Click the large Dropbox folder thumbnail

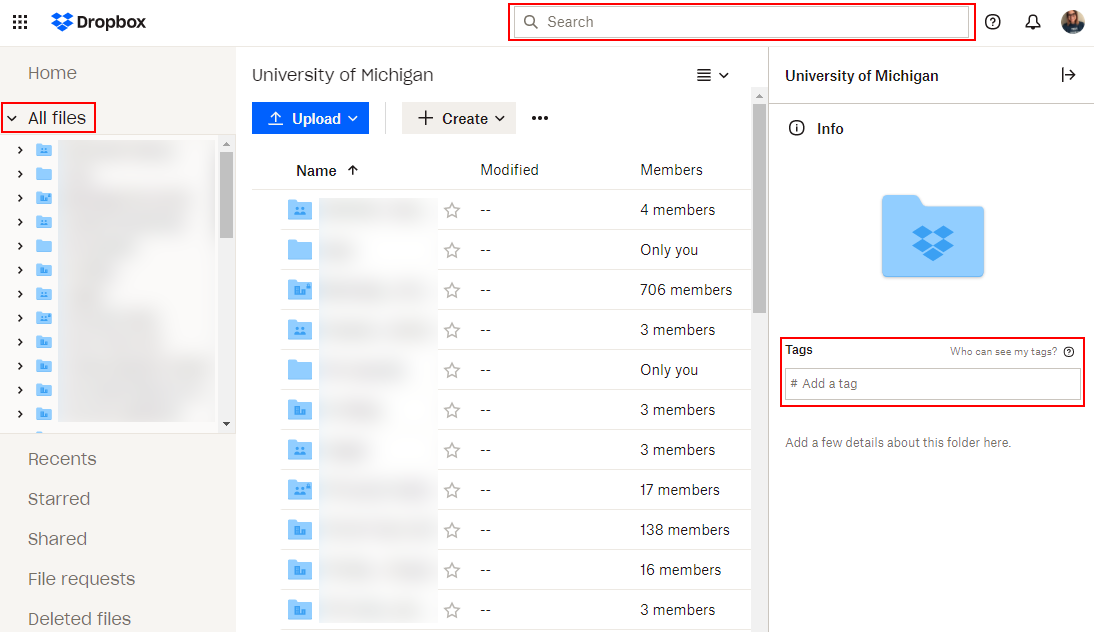(x=933, y=236)
